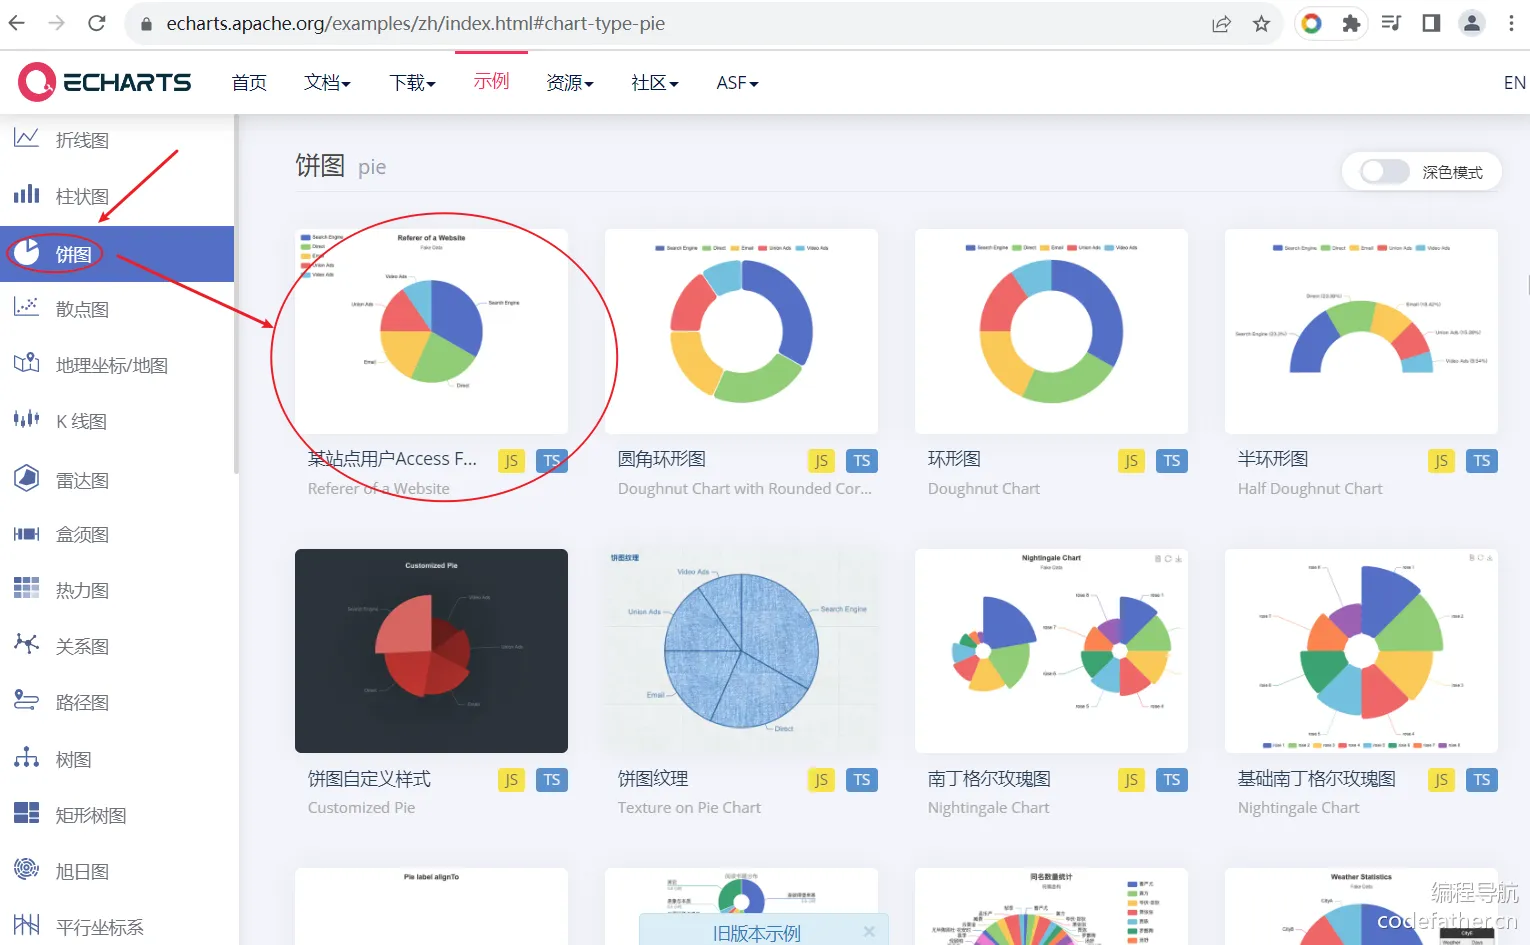This screenshot has width=1530, height=945.
Task: Click the parallel coordinates icon in sidebar
Action: click(x=26, y=925)
